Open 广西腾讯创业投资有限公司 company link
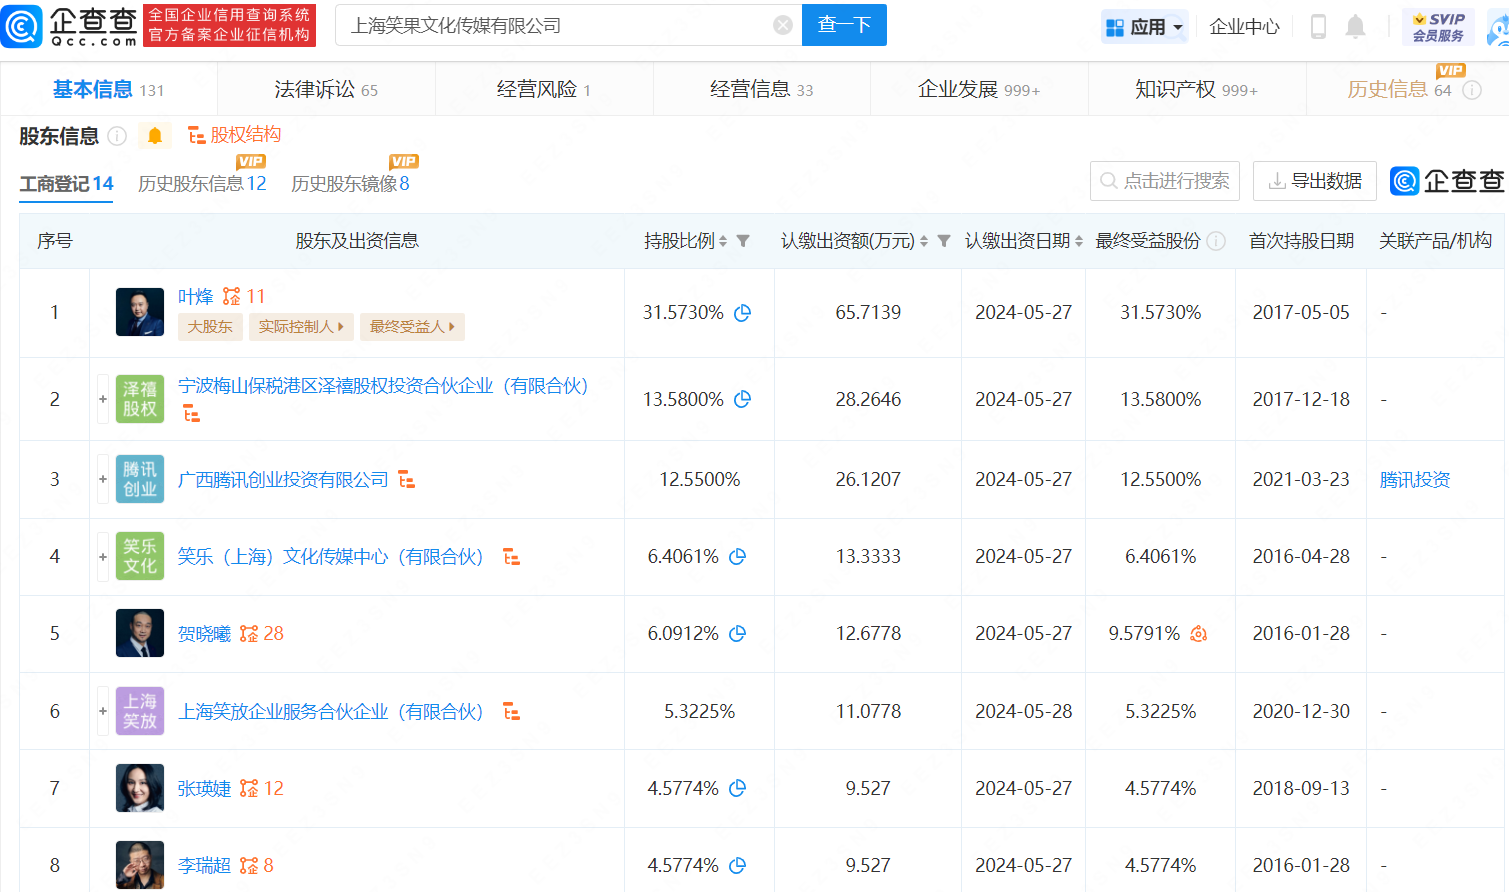 tap(283, 480)
